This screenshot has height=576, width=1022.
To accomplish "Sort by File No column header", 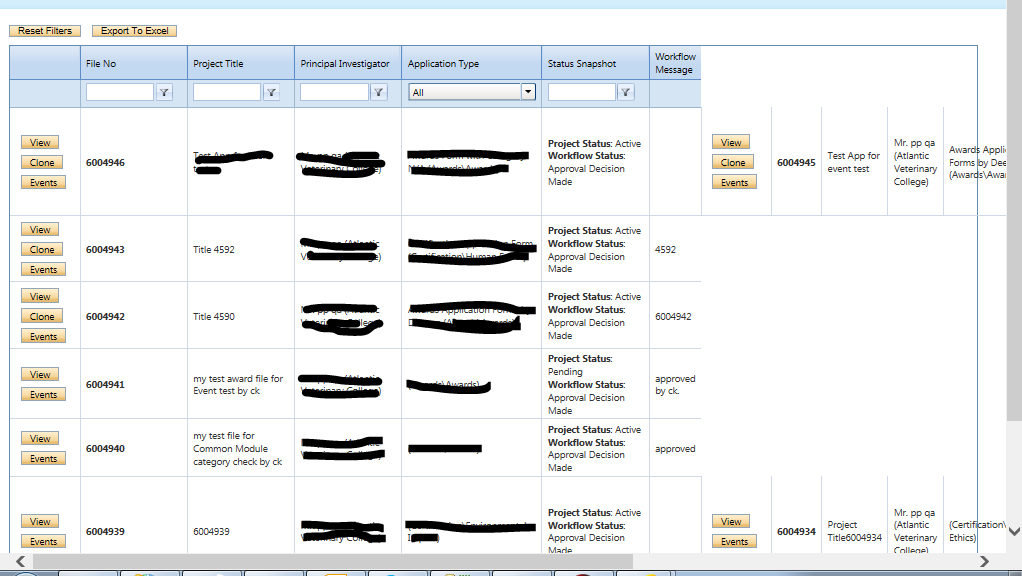I will point(101,63).
